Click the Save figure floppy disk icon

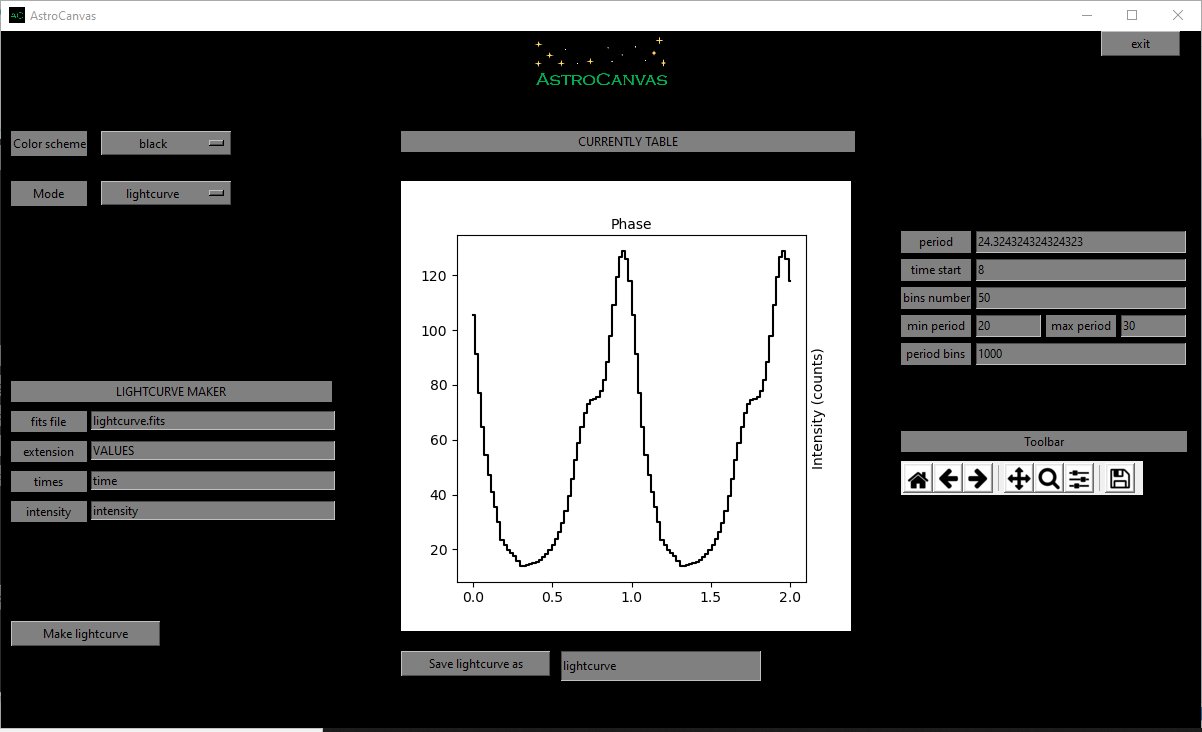tap(1120, 479)
